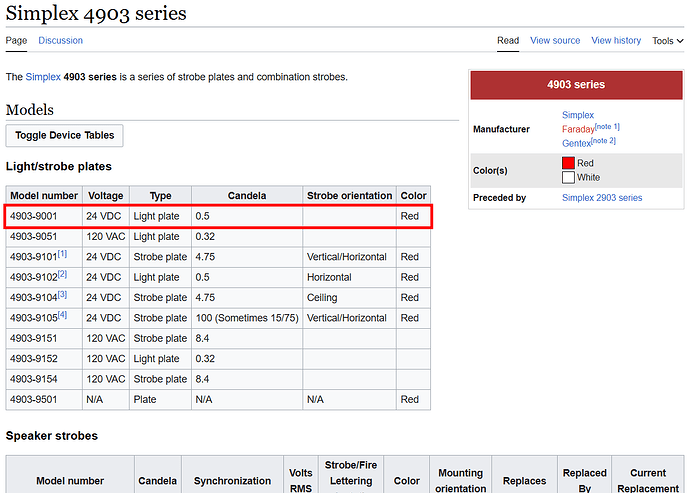Open the View source tab
This screenshot has height=493, width=690.
point(555,41)
